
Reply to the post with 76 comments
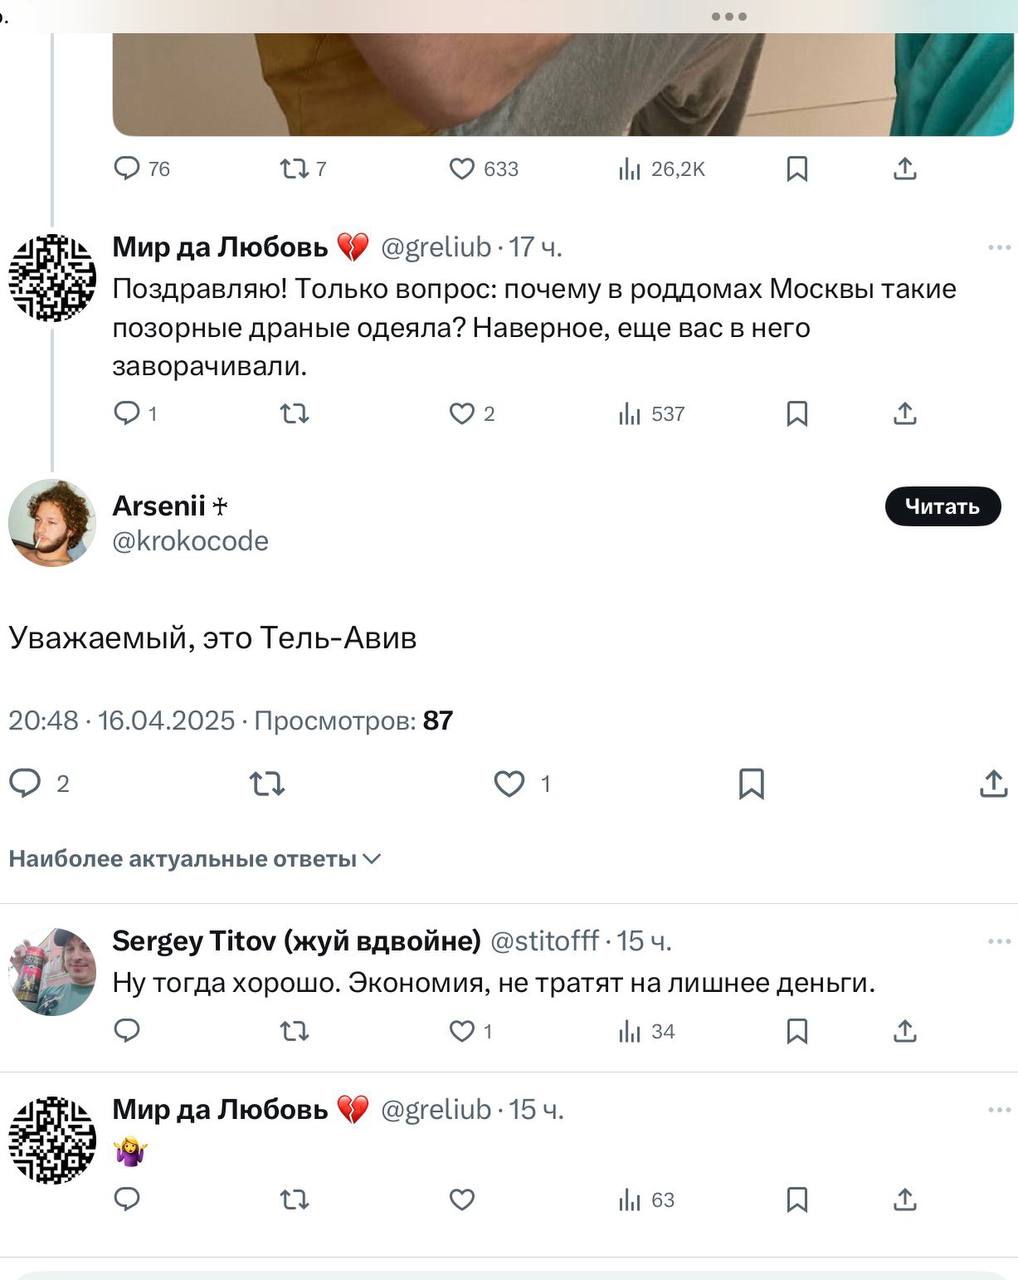point(128,169)
